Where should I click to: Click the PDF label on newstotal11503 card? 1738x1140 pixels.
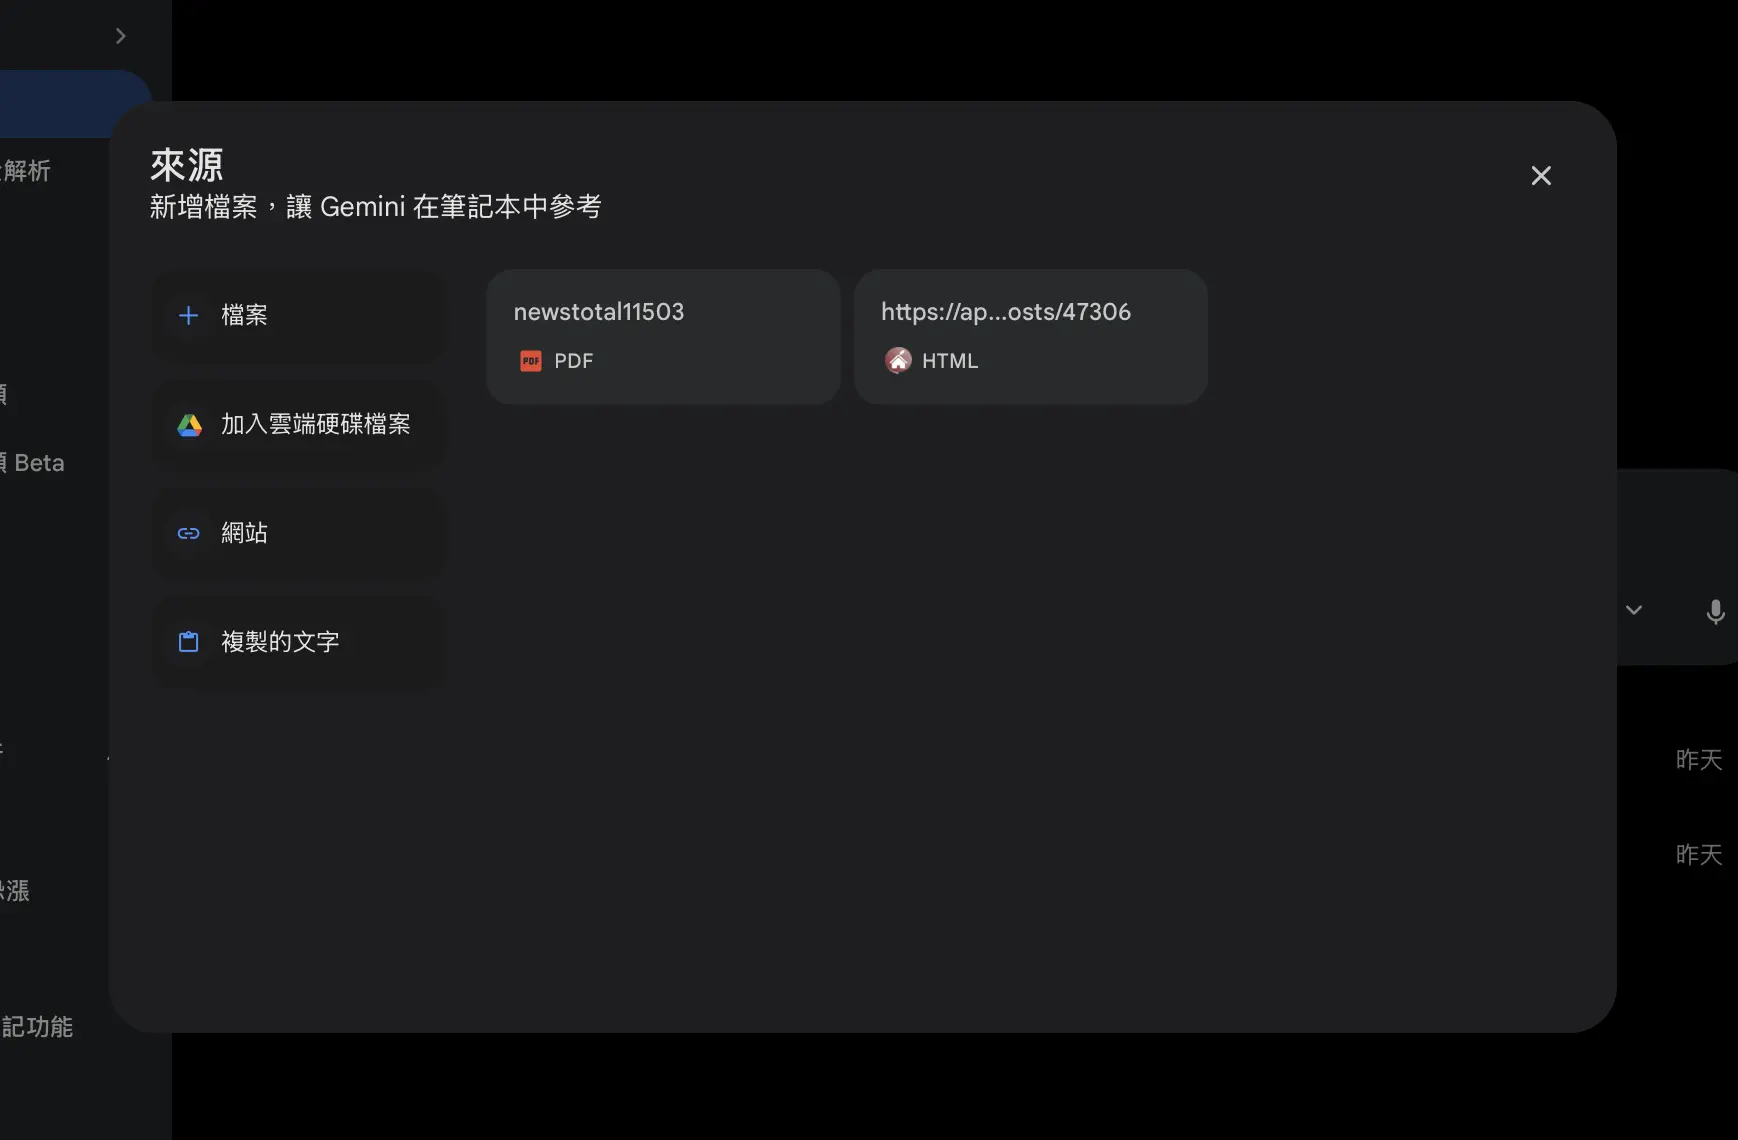pyautogui.click(x=574, y=361)
